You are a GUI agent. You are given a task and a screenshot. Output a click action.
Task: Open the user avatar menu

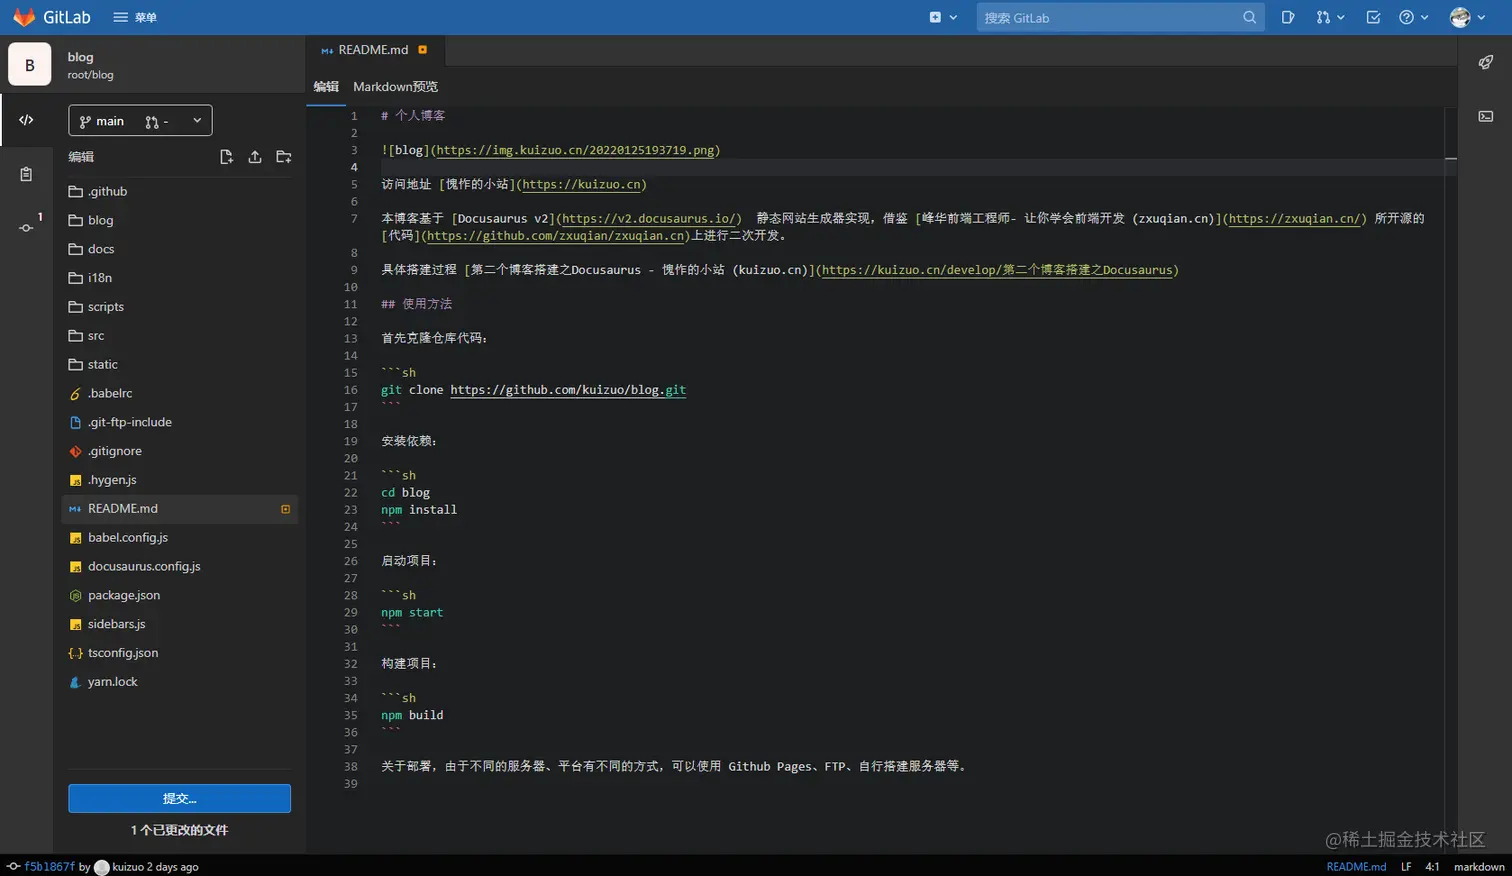click(1467, 17)
